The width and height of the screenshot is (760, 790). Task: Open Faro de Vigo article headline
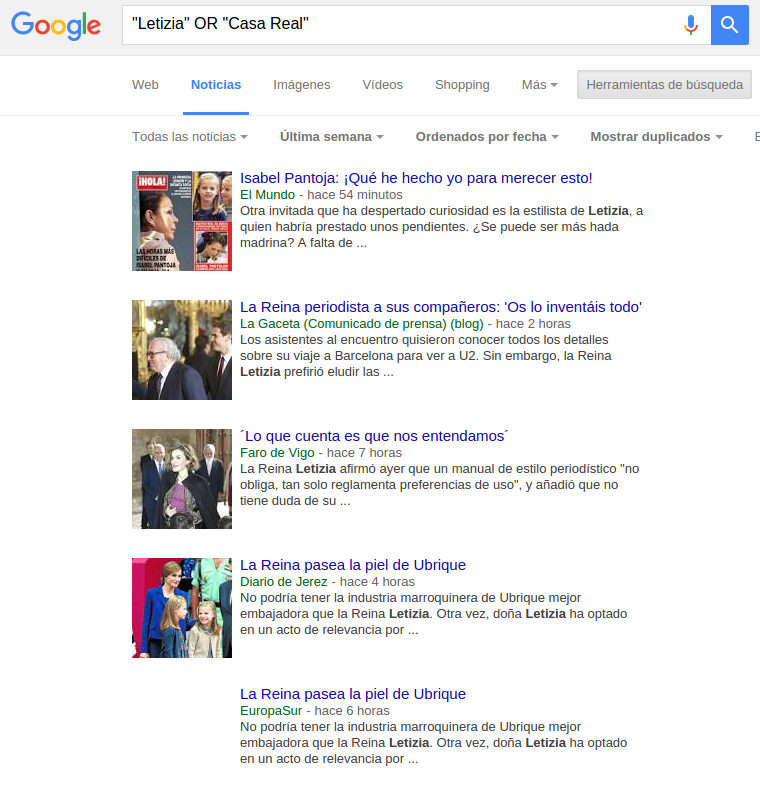point(375,436)
